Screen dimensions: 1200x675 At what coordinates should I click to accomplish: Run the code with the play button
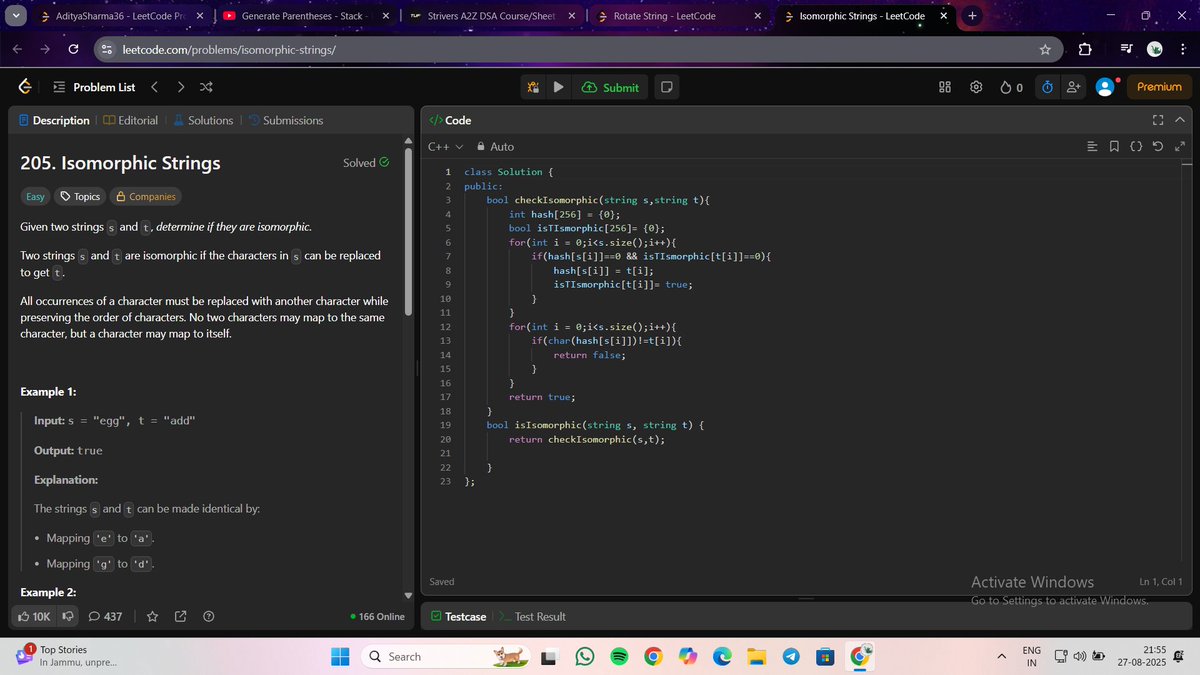click(x=558, y=87)
